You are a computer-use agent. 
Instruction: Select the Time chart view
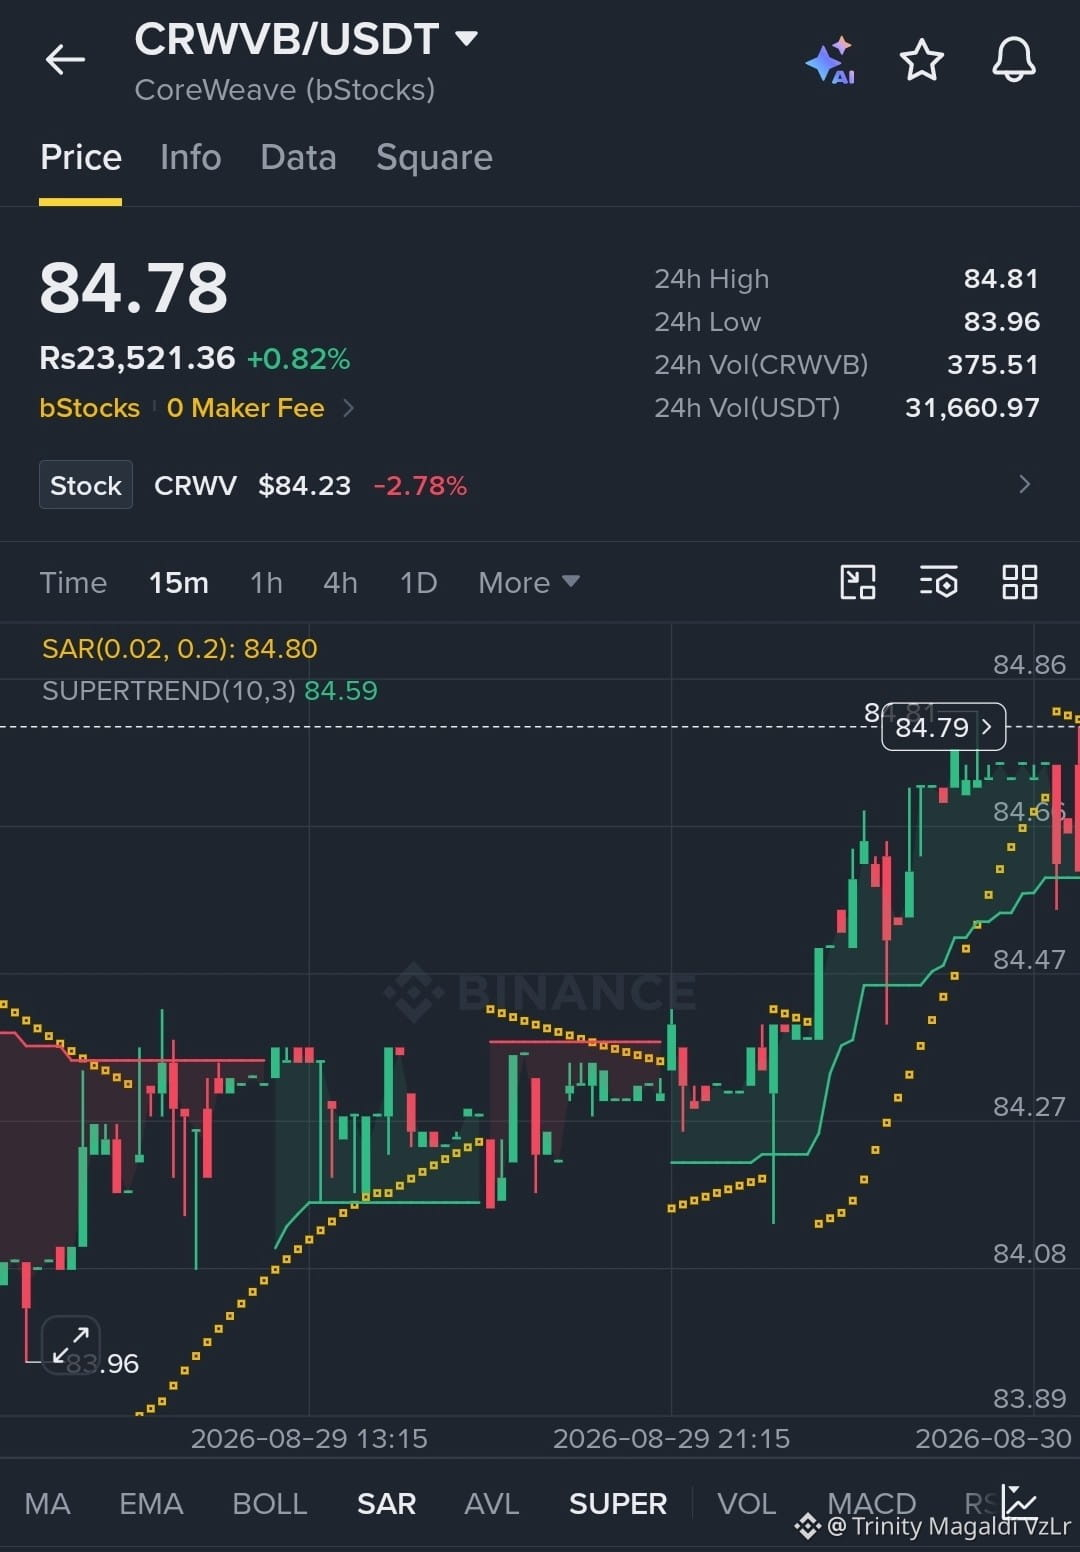click(73, 582)
